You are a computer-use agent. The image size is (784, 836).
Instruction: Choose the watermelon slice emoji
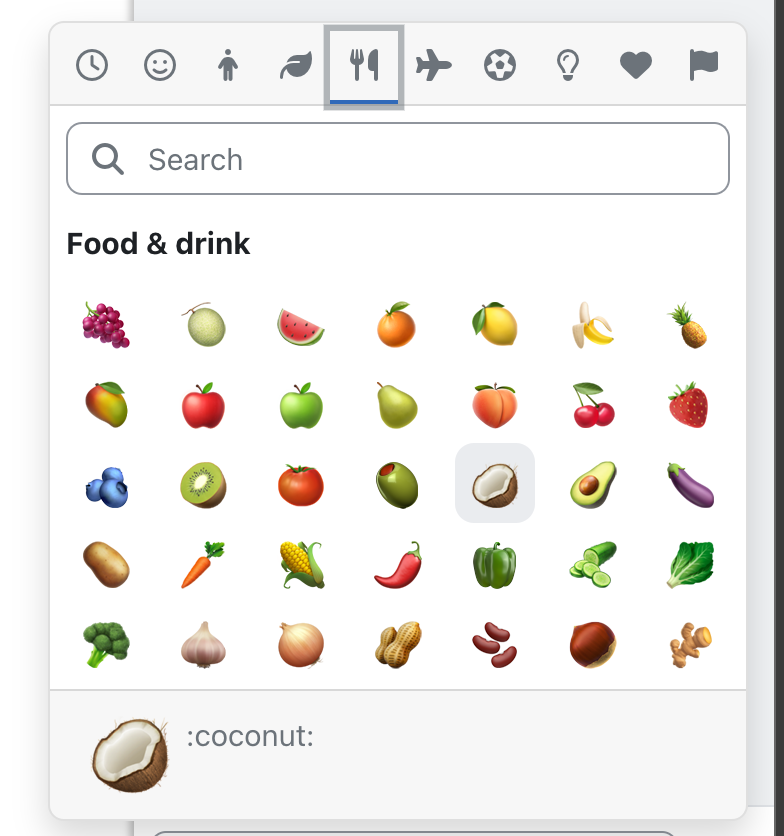pyautogui.click(x=300, y=326)
